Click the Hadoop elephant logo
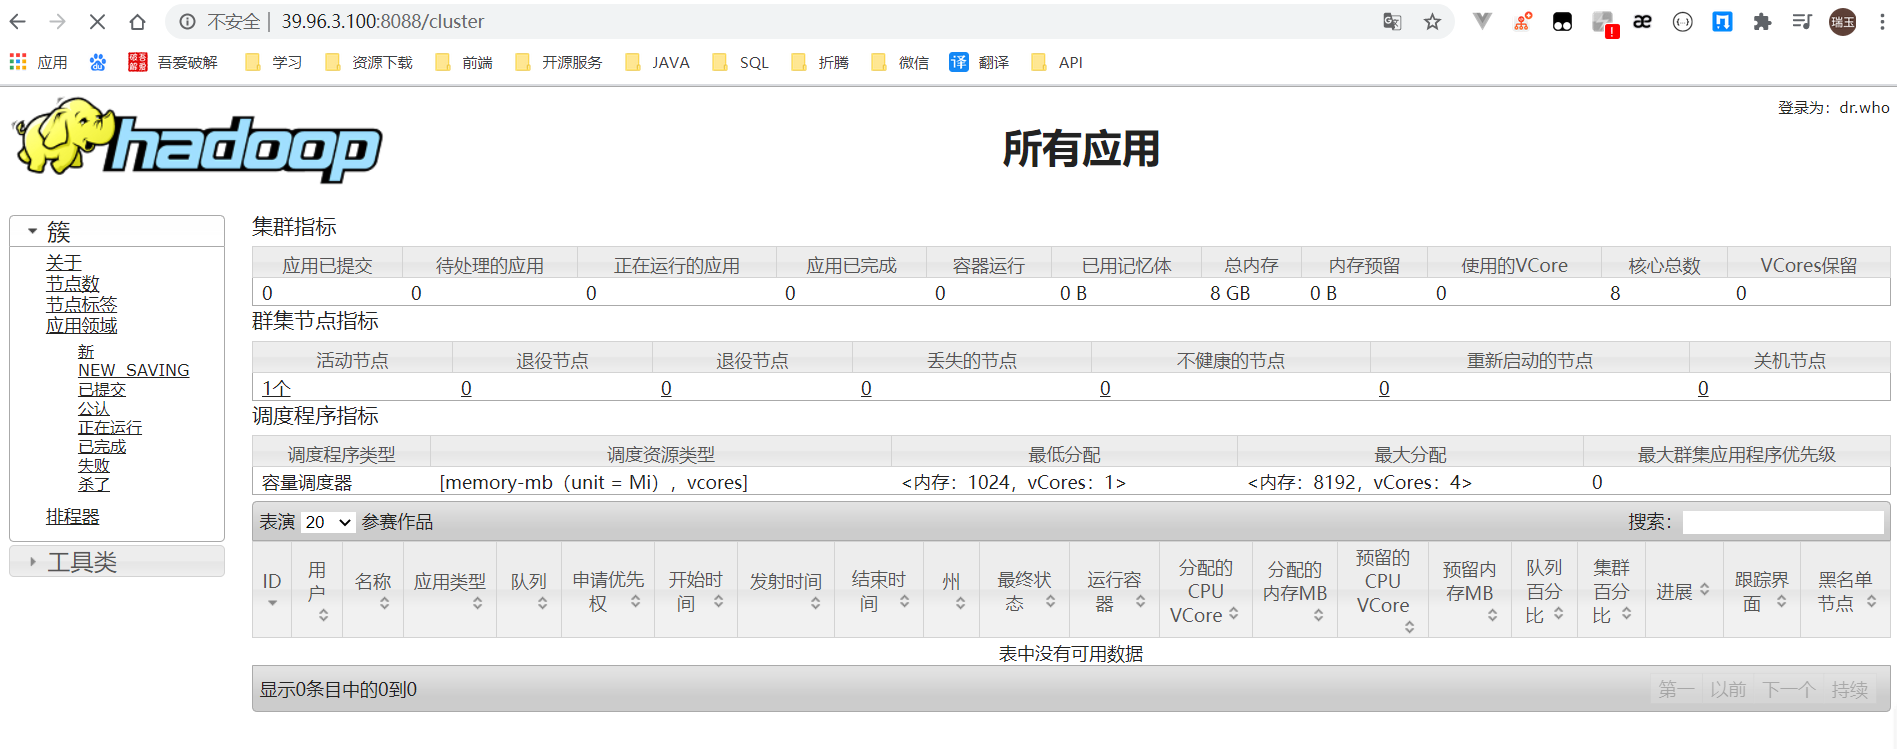The width and height of the screenshot is (1897, 749). pyautogui.click(x=197, y=141)
